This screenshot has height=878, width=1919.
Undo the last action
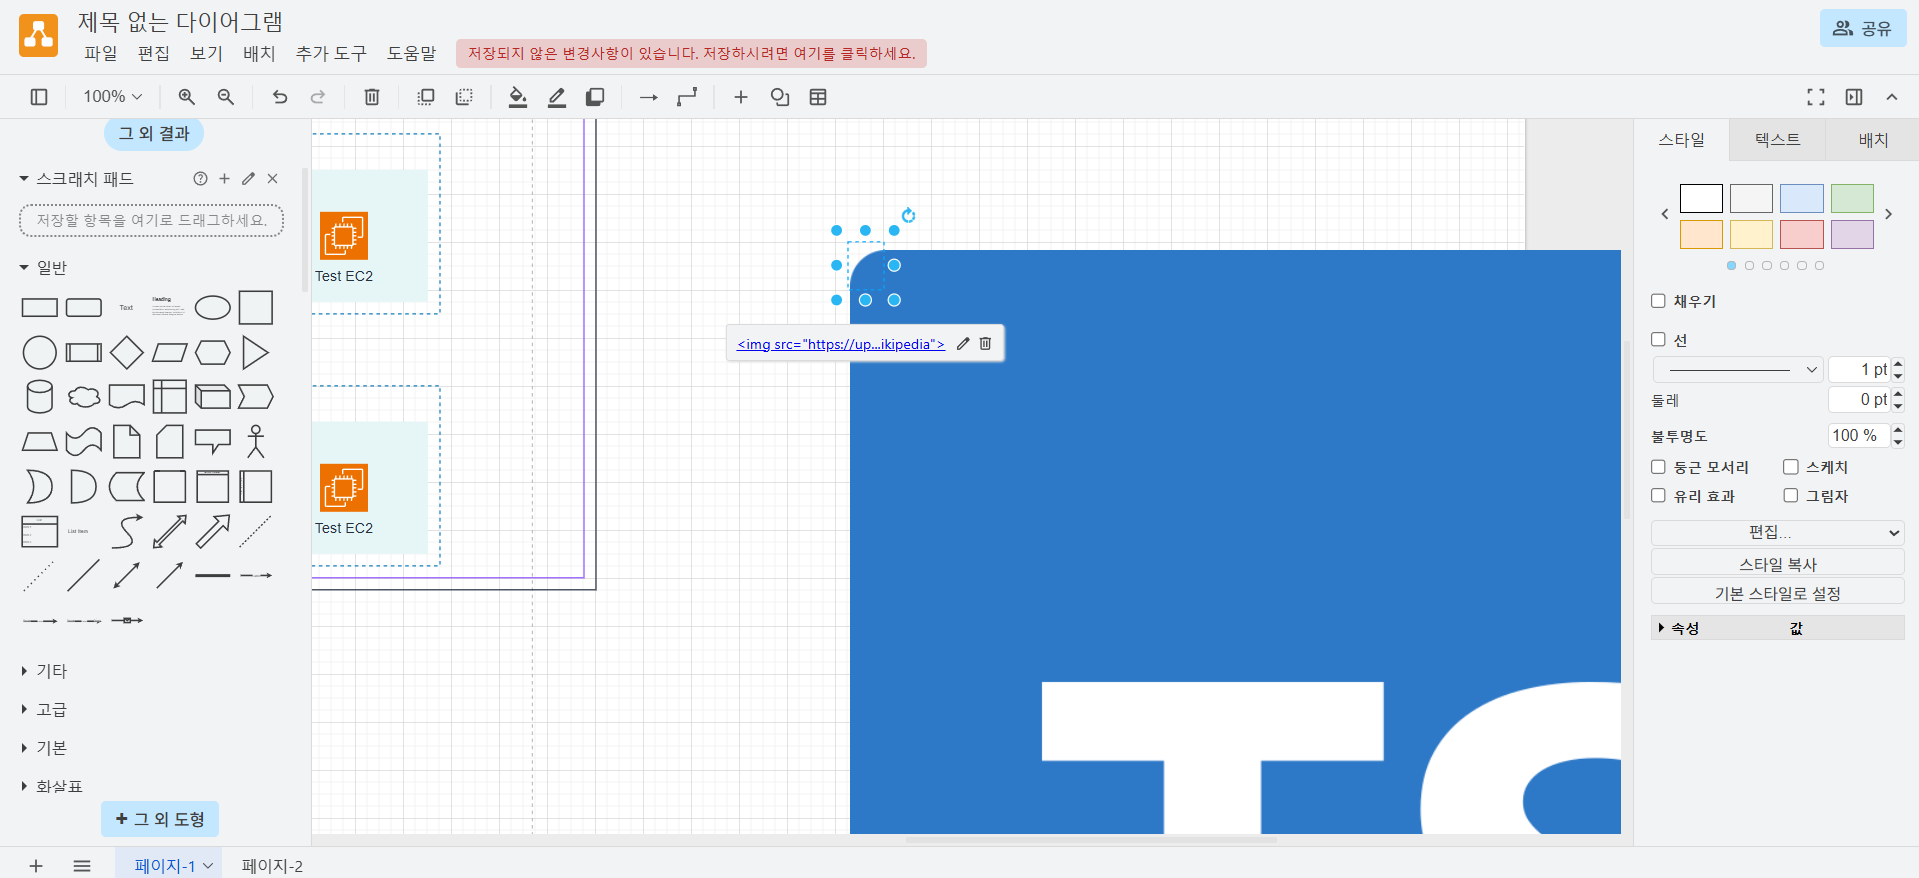click(x=280, y=97)
